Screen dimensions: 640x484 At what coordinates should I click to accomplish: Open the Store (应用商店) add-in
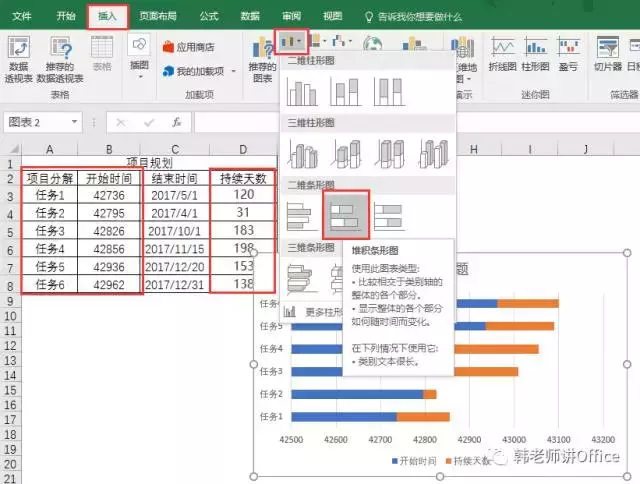pyautogui.click(x=189, y=47)
